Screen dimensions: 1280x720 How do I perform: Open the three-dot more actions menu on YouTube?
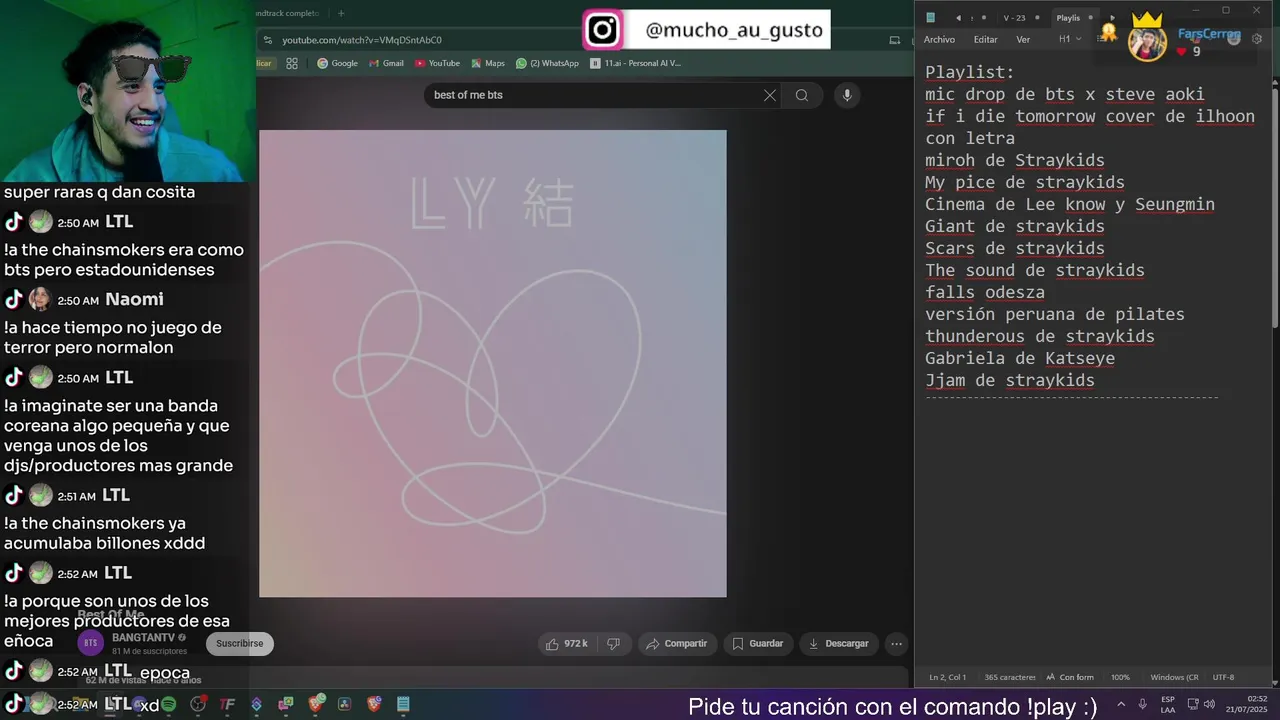point(897,643)
